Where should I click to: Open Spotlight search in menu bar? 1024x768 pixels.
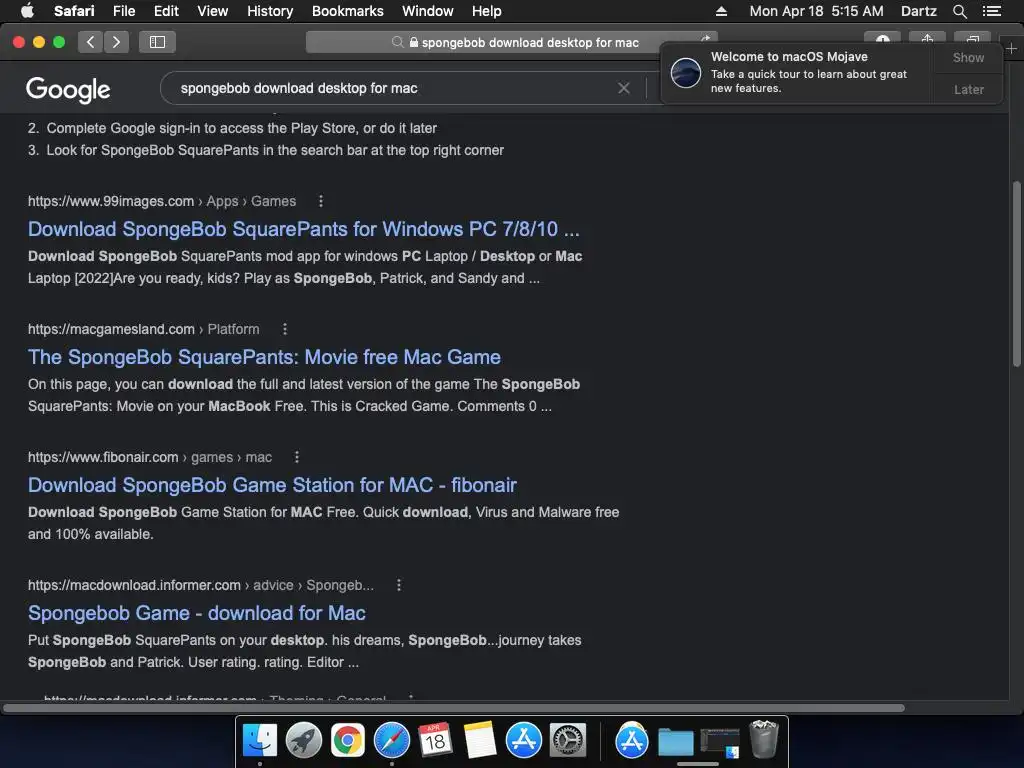(959, 11)
